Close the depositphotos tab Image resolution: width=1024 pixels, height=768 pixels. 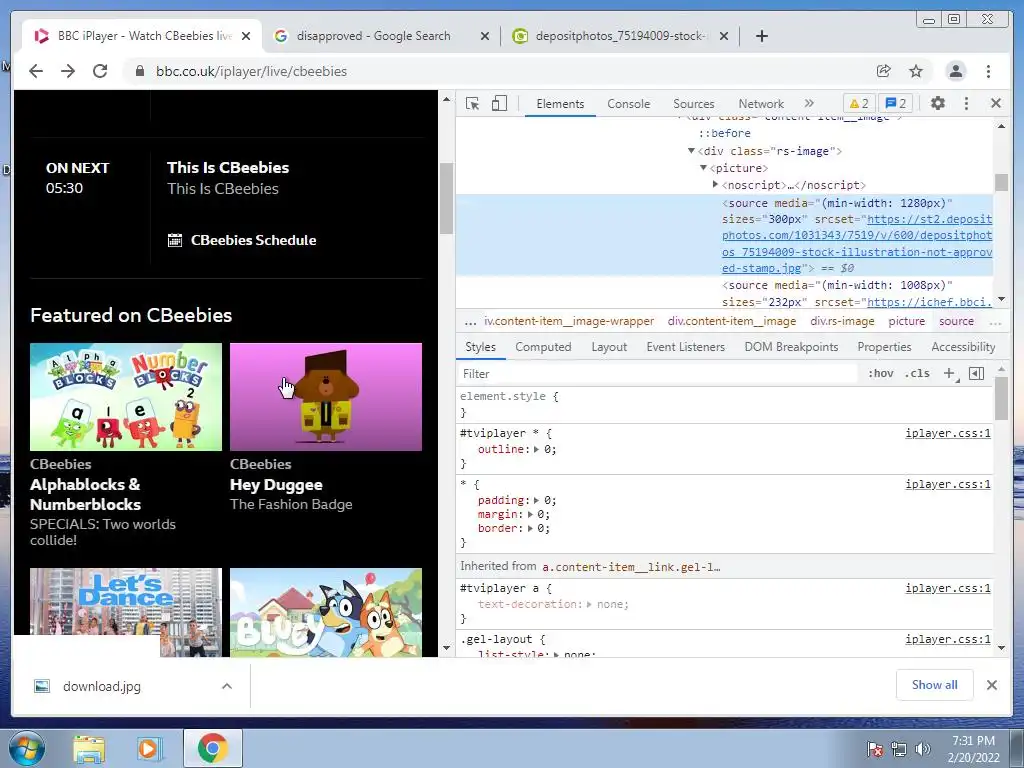pyautogui.click(x=724, y=36)
